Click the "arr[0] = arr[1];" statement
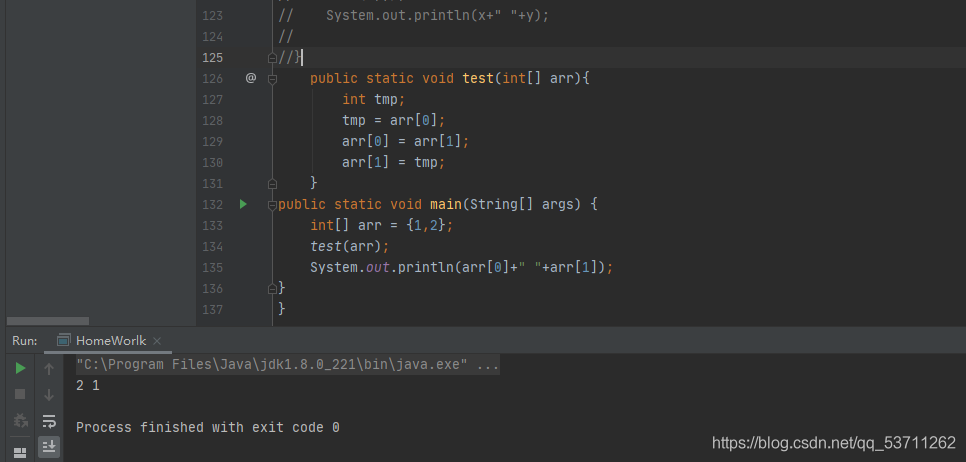966x462 pixels. click(405, 141)
